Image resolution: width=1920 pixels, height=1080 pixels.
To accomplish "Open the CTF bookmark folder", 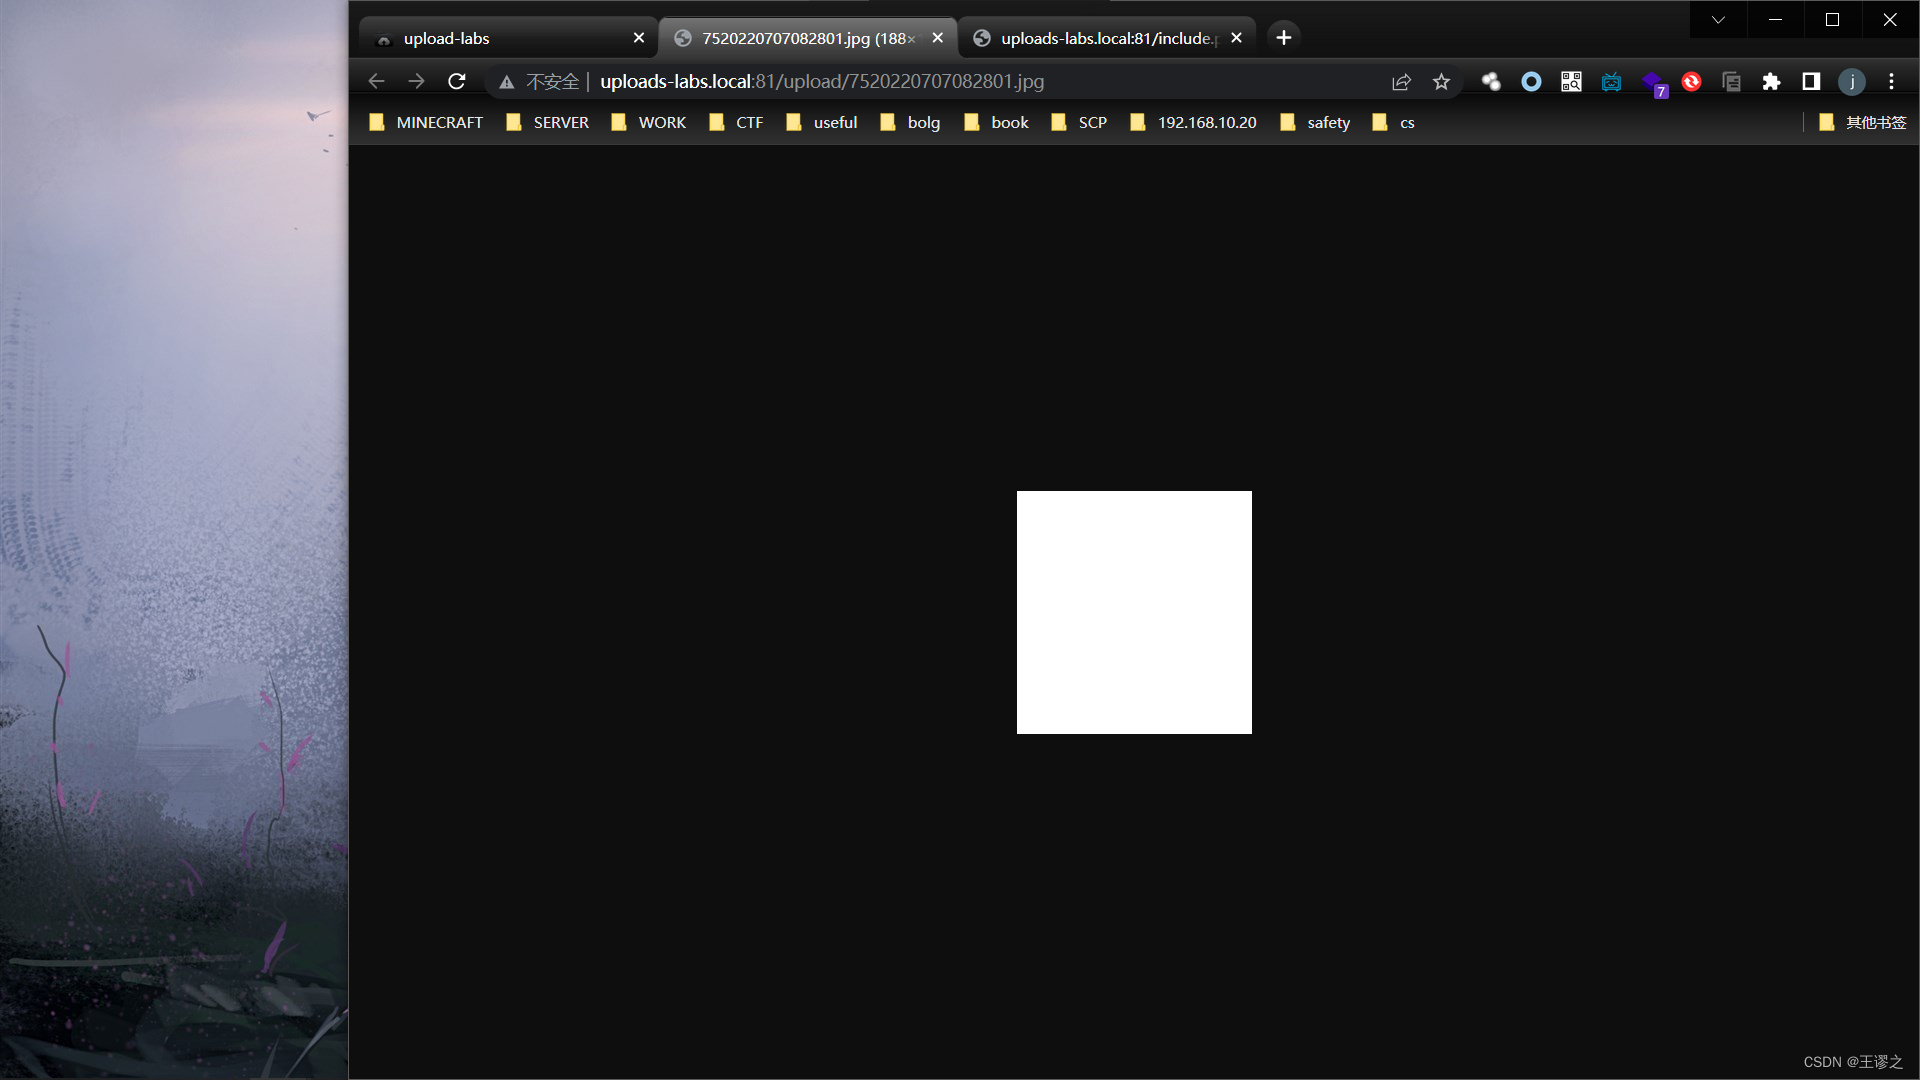I will [736, 122].
